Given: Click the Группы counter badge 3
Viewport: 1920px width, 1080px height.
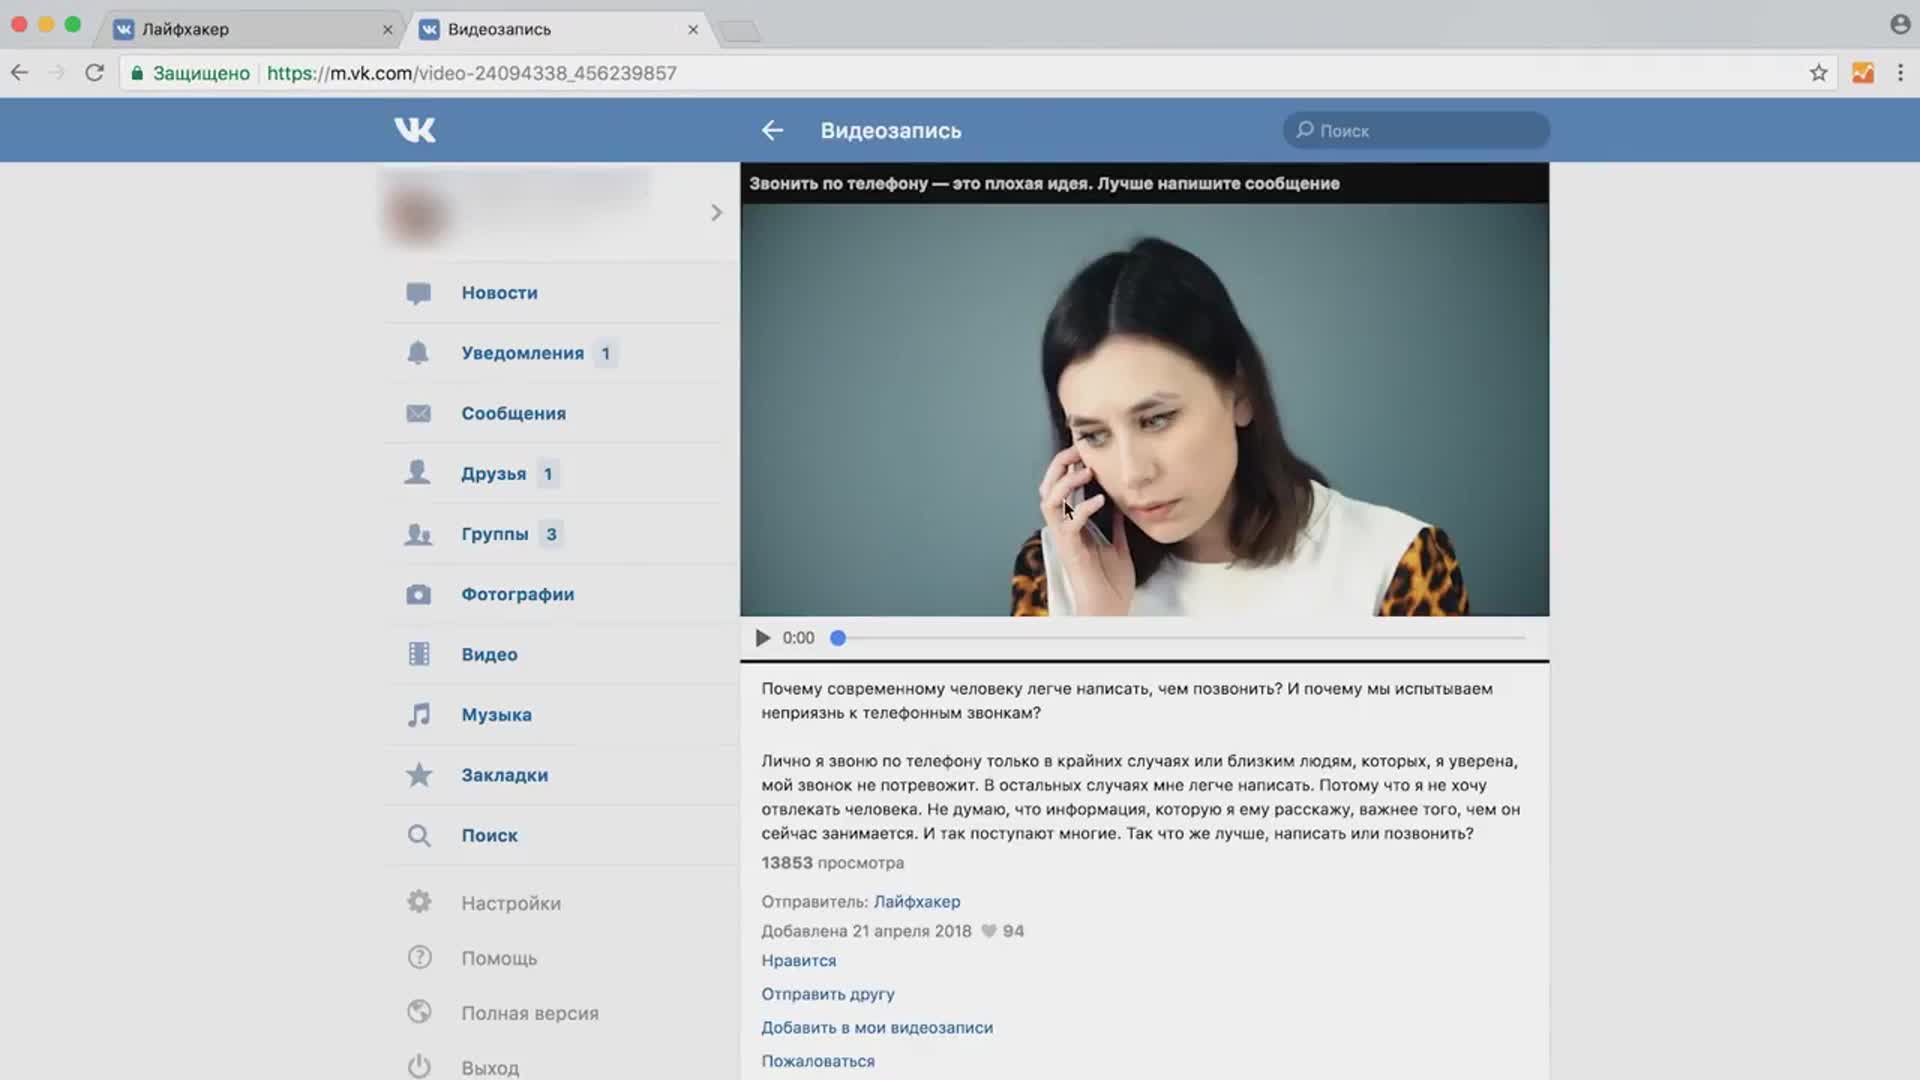Looking at the screenshot, I should coord(551,534).
